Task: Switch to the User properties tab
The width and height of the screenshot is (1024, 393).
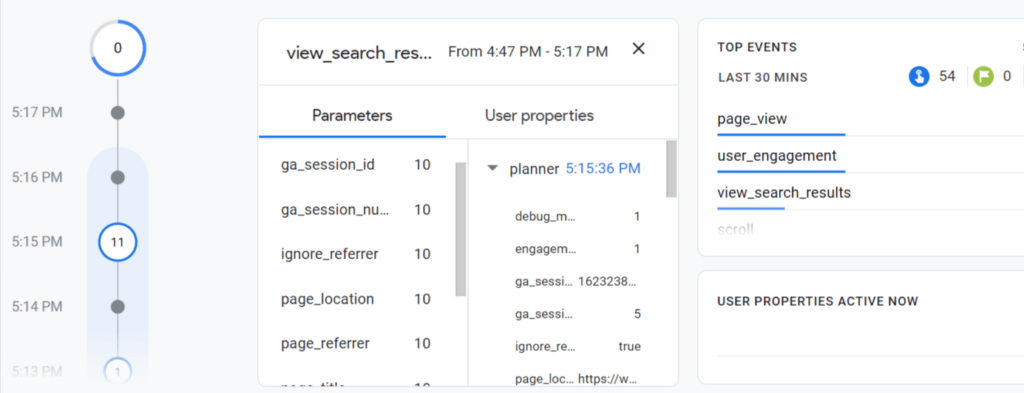Action: [539, 116]
